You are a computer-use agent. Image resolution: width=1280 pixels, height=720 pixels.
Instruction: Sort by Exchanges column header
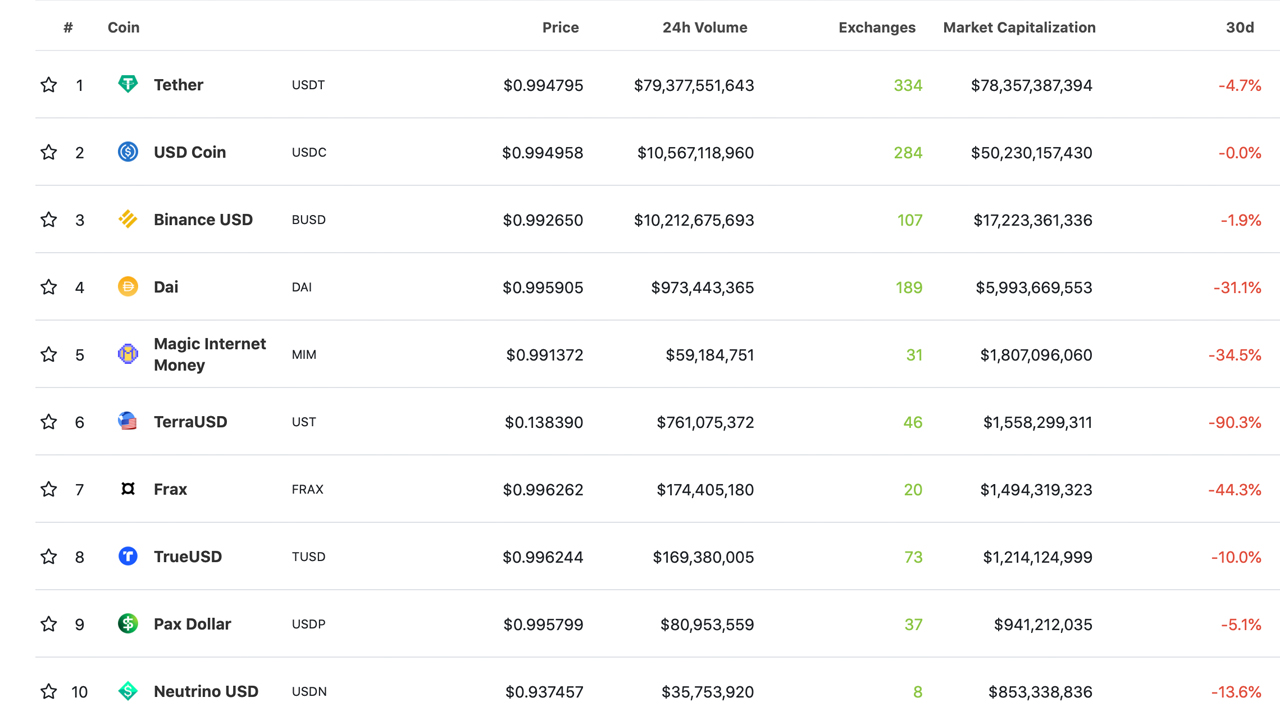(x=877, y=28)
